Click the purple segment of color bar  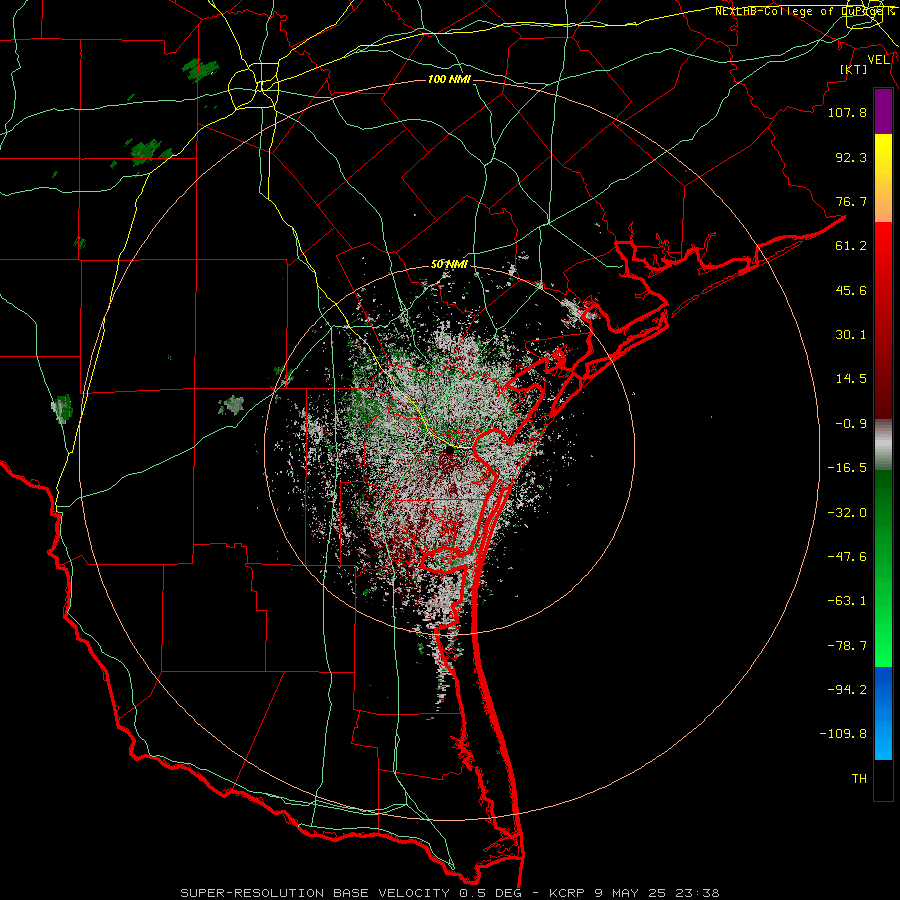(883, 111)
